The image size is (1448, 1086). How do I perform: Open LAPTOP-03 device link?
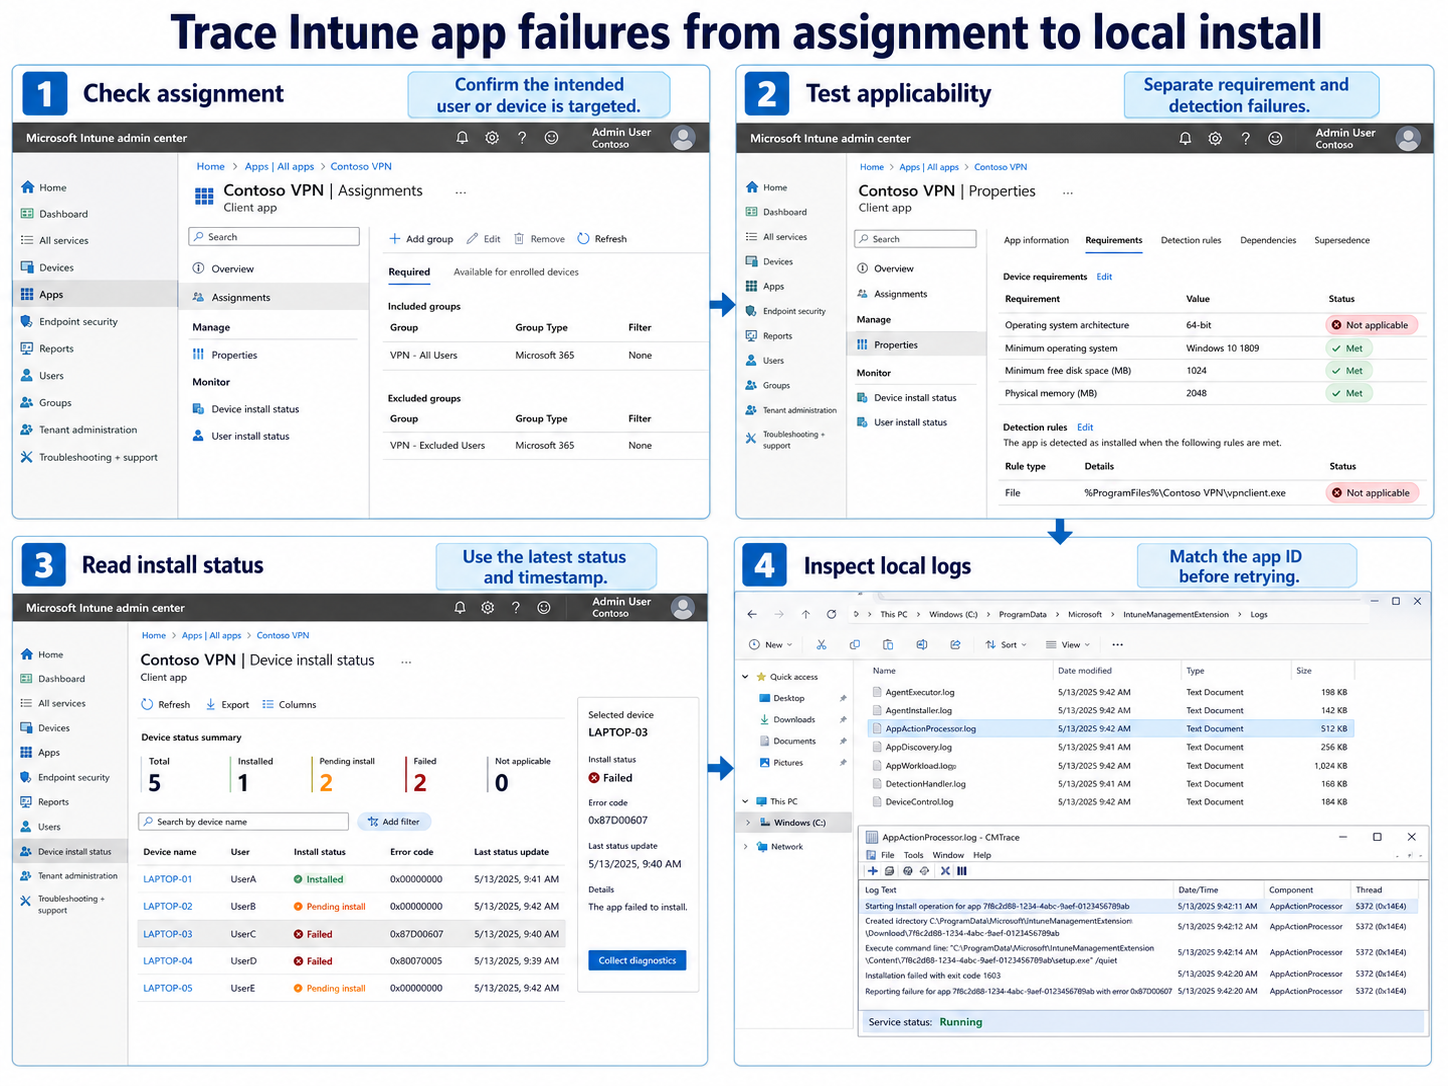[167, 934]
